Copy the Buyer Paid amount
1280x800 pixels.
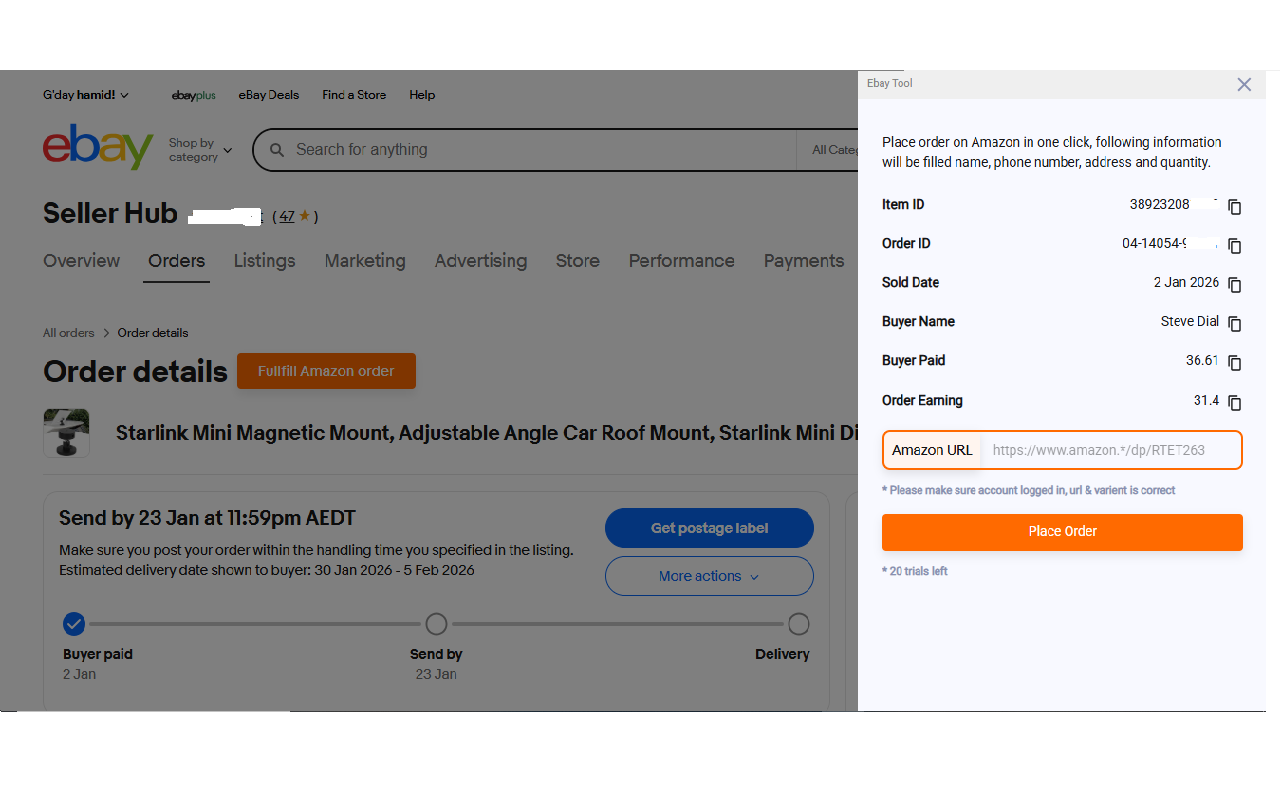coord(1235,363)
